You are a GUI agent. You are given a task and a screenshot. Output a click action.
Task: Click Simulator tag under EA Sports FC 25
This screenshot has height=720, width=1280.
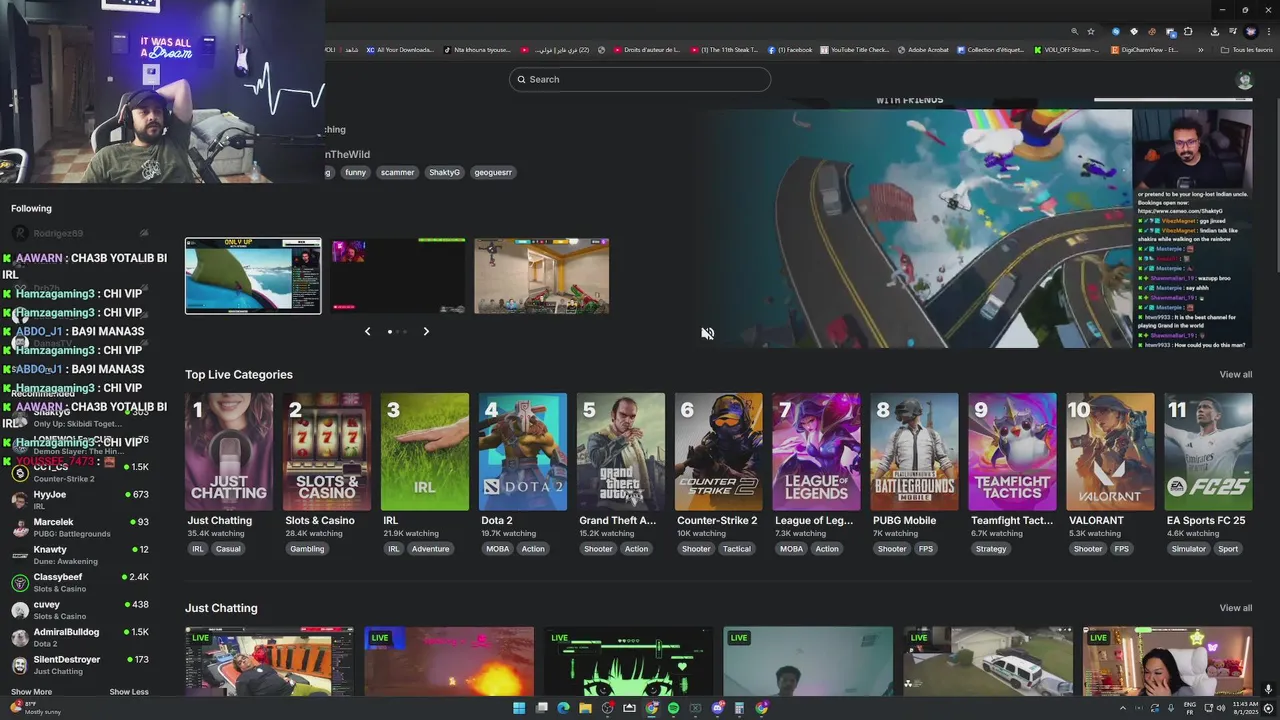[x=1188, y=549]
